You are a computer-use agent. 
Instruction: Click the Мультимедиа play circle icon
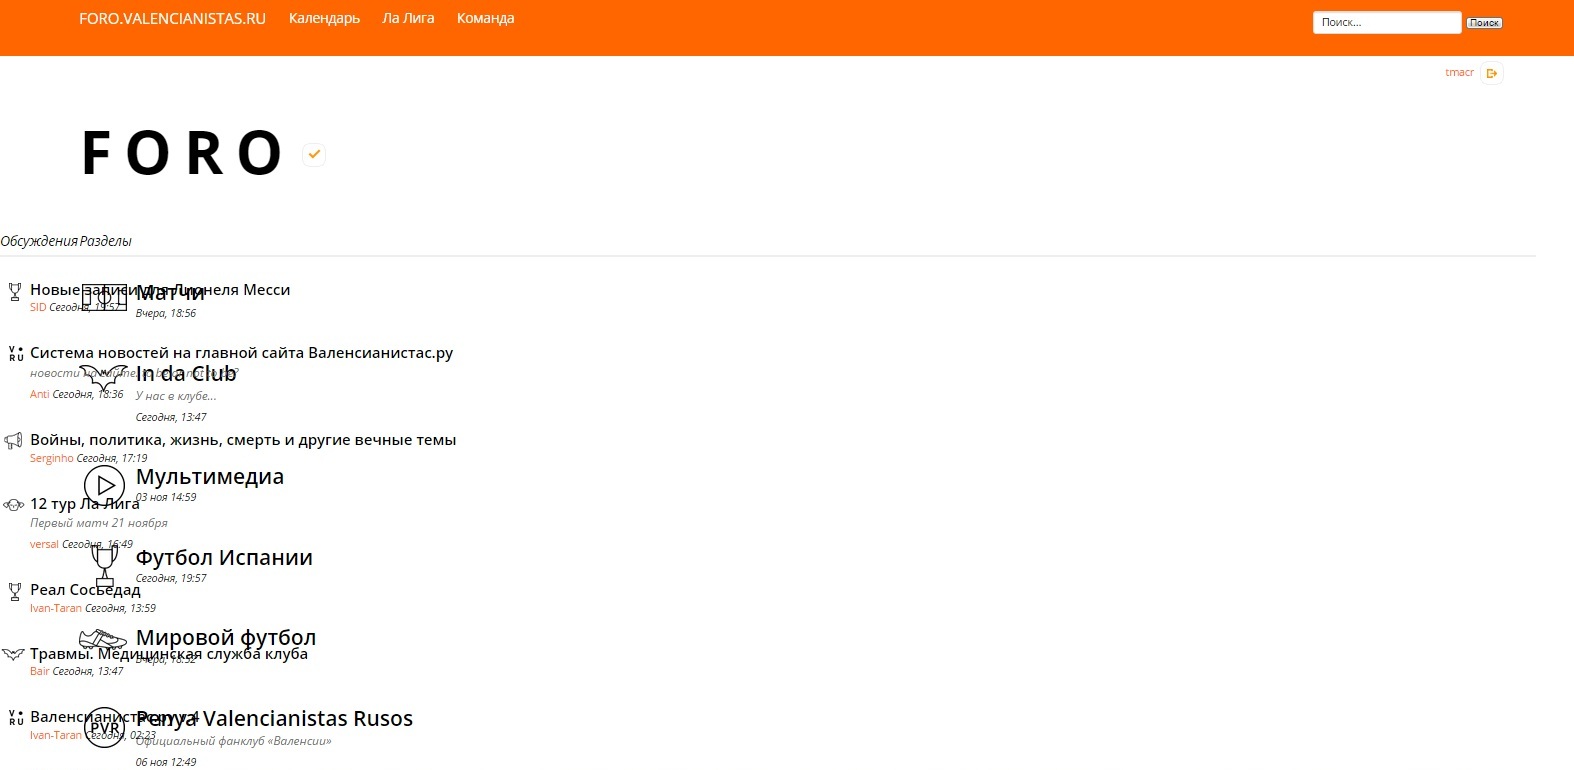coord(104,485)
